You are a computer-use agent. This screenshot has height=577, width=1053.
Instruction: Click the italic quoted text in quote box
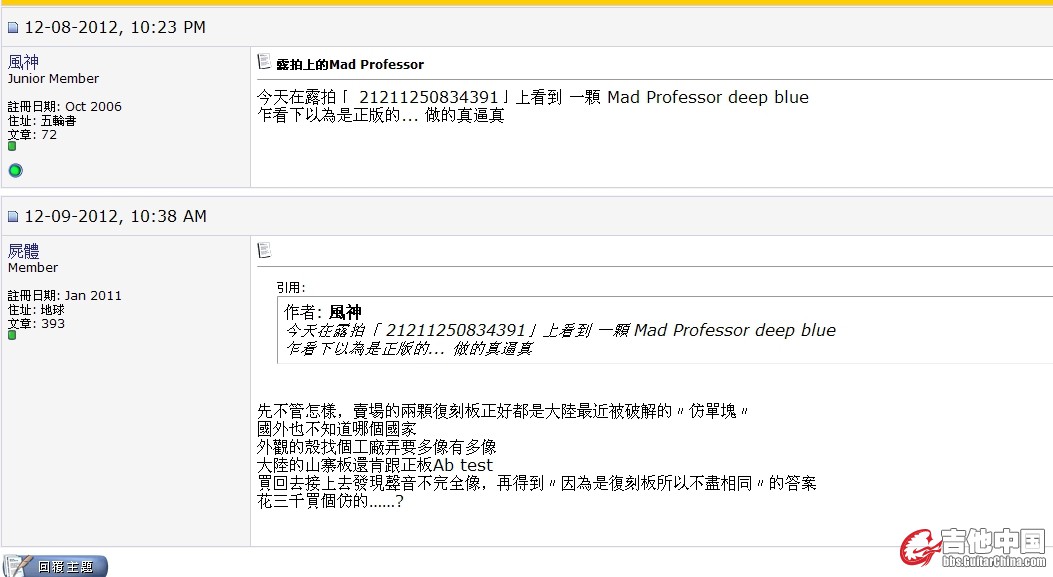pyautogui.click(x=560, y=331)
